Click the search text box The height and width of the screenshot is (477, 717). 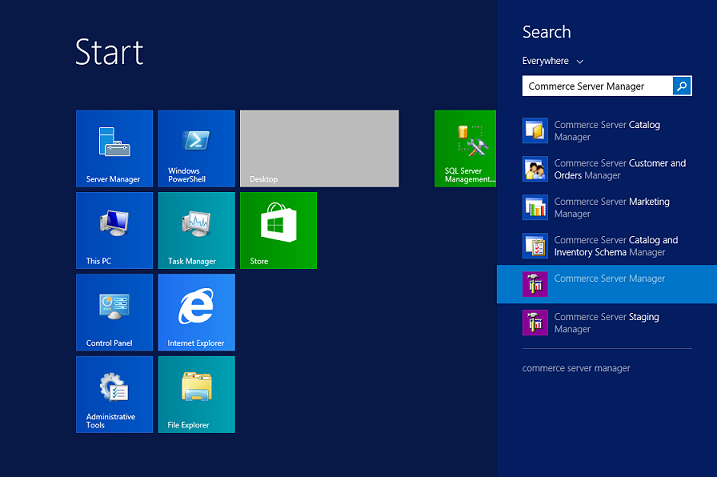[597, 86]
